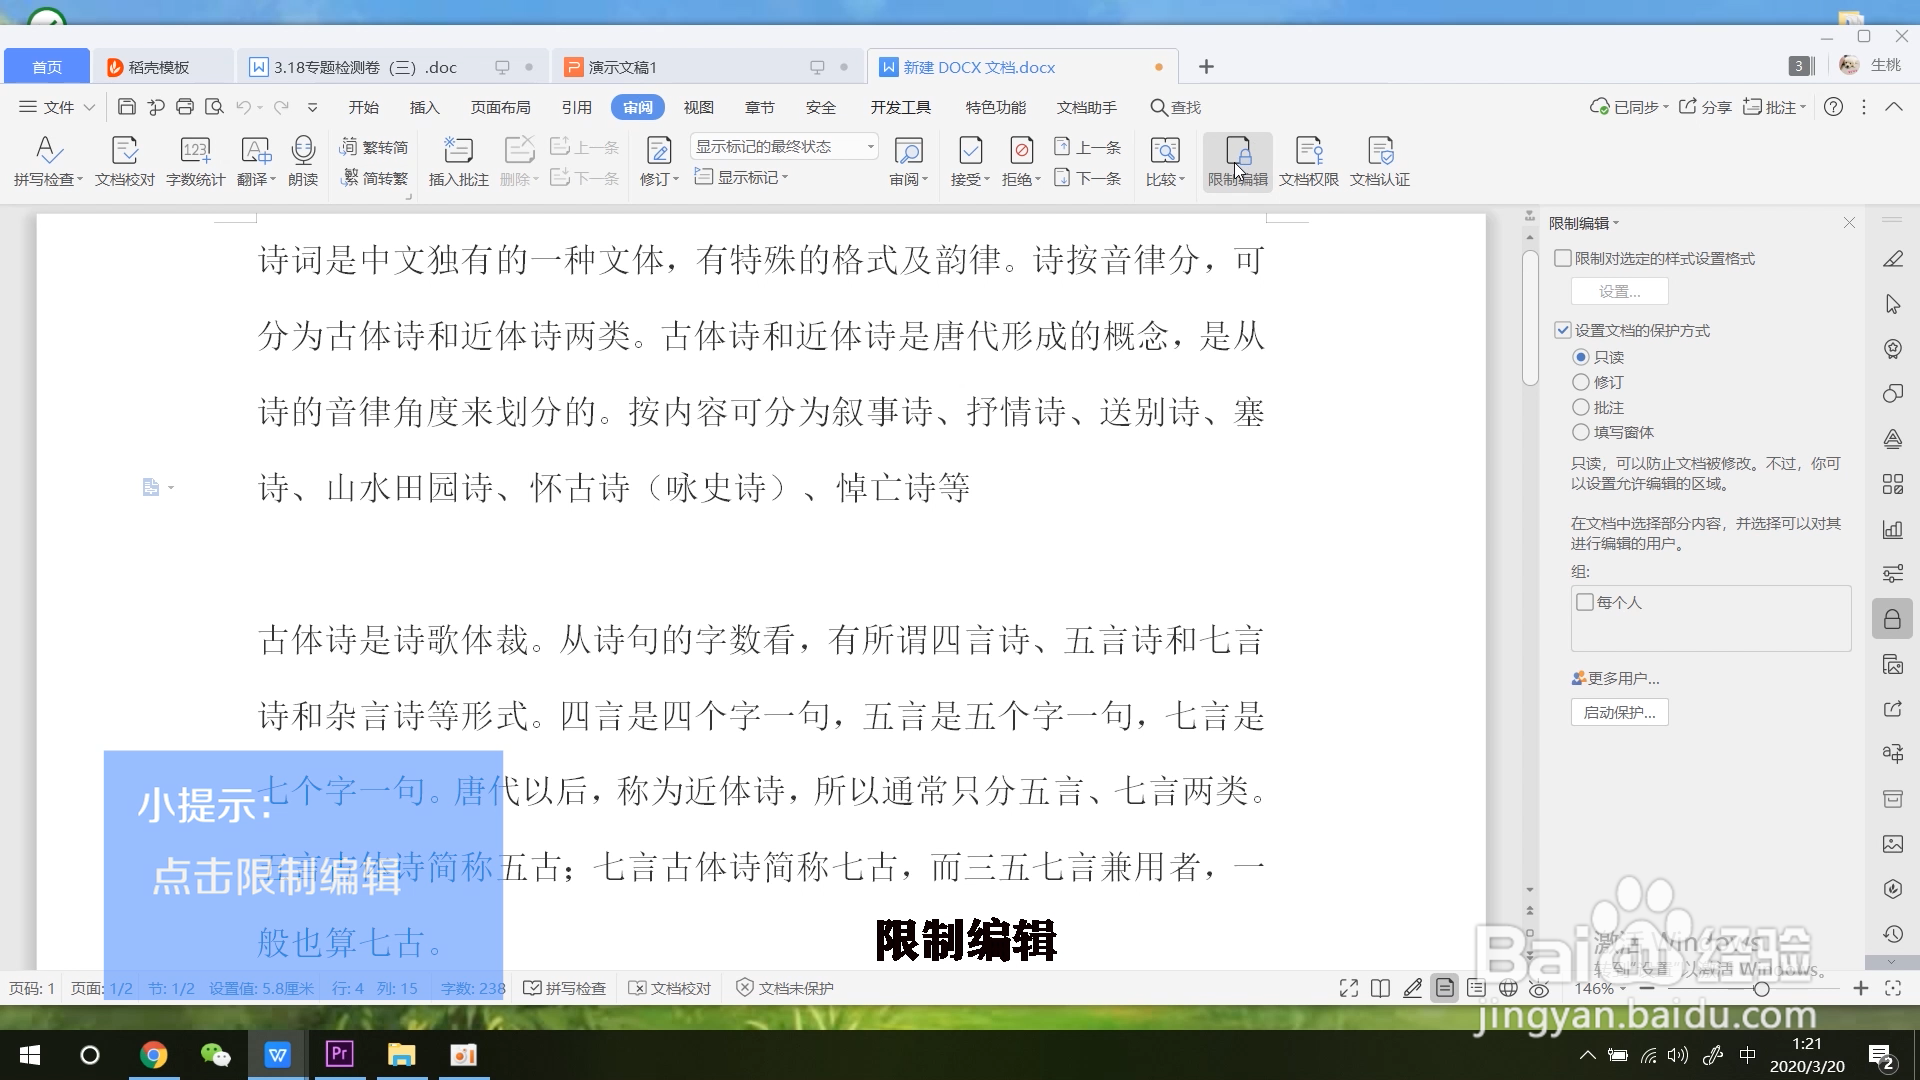Click the print icon in quick toolbar
Screen dimensions: 1920x1080
(x=184, y=107)
